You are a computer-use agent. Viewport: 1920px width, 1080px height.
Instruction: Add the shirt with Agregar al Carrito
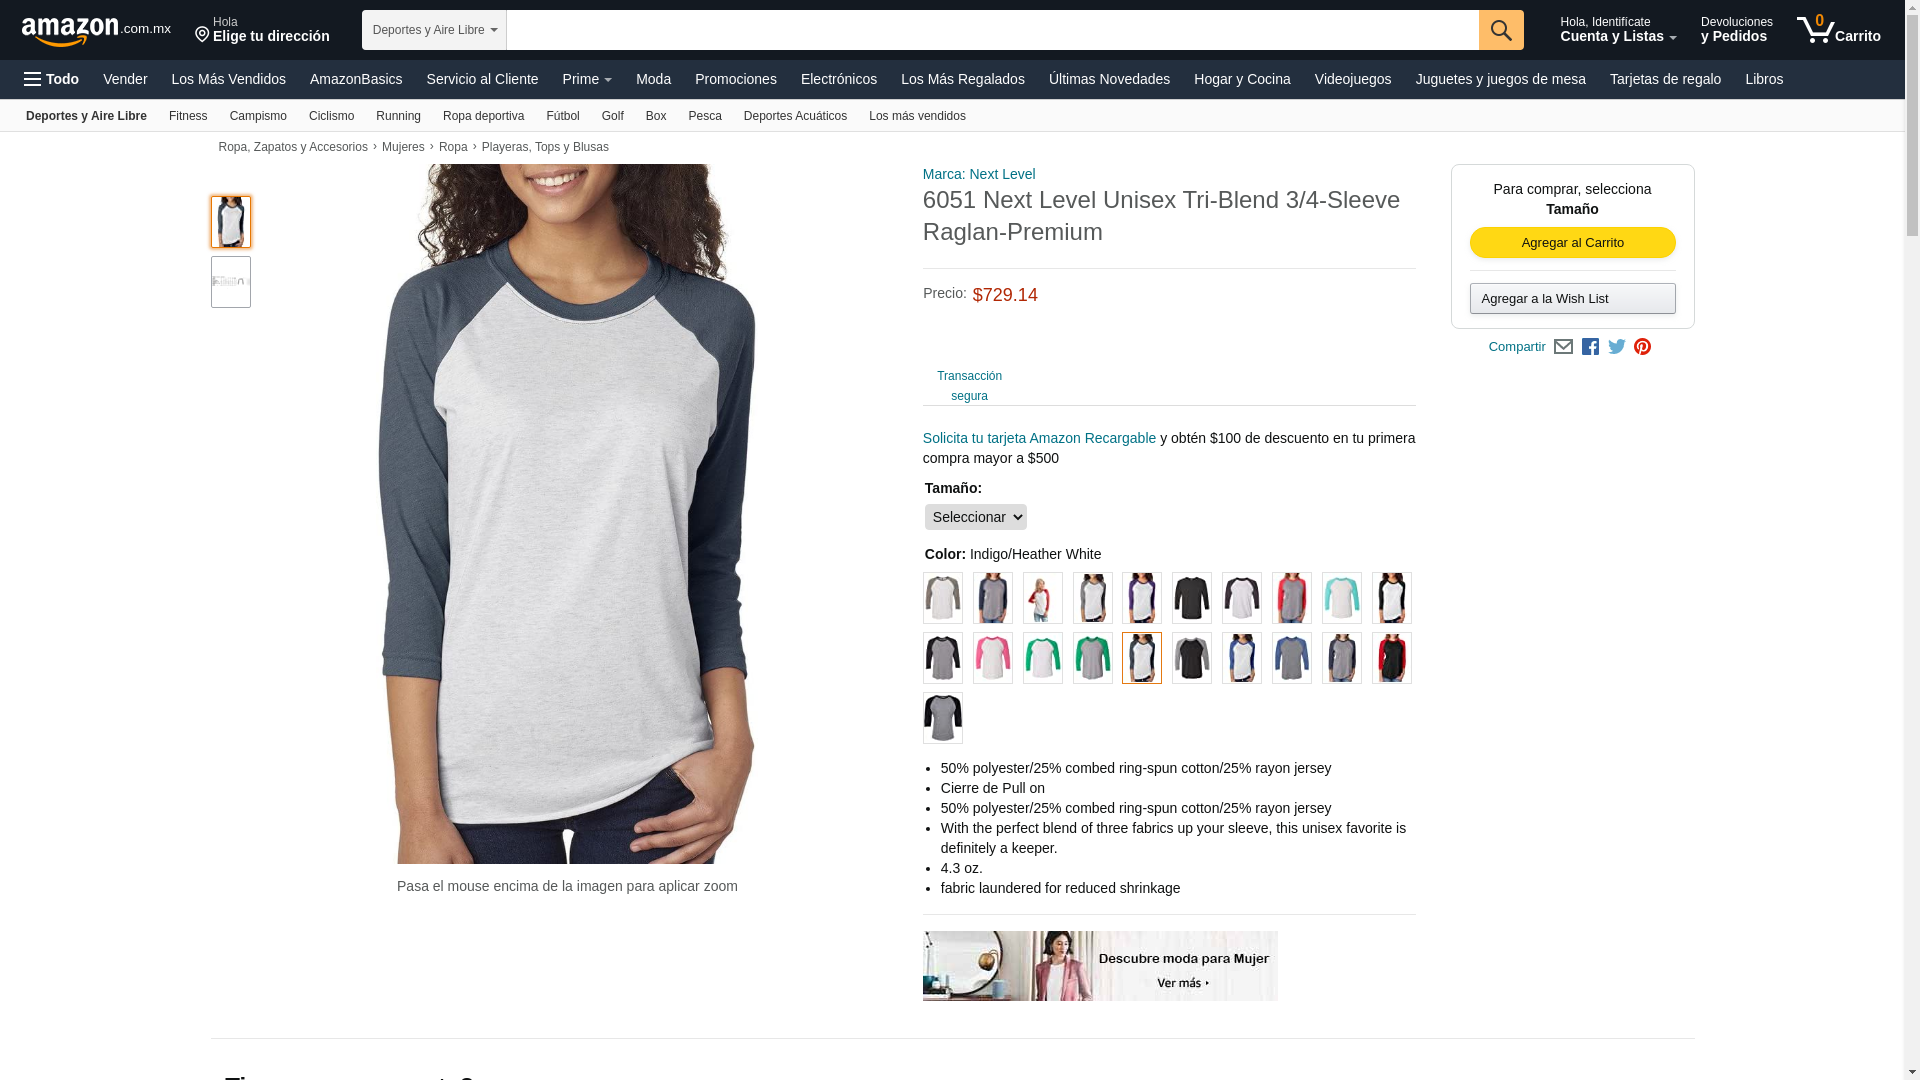(x=1572, y=243)
